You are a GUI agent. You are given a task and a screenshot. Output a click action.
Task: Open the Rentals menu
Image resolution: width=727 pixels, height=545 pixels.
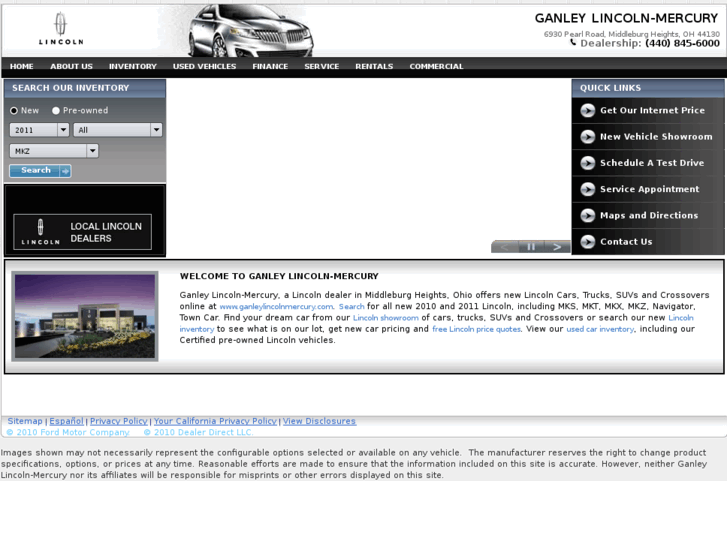pos(374,66)
